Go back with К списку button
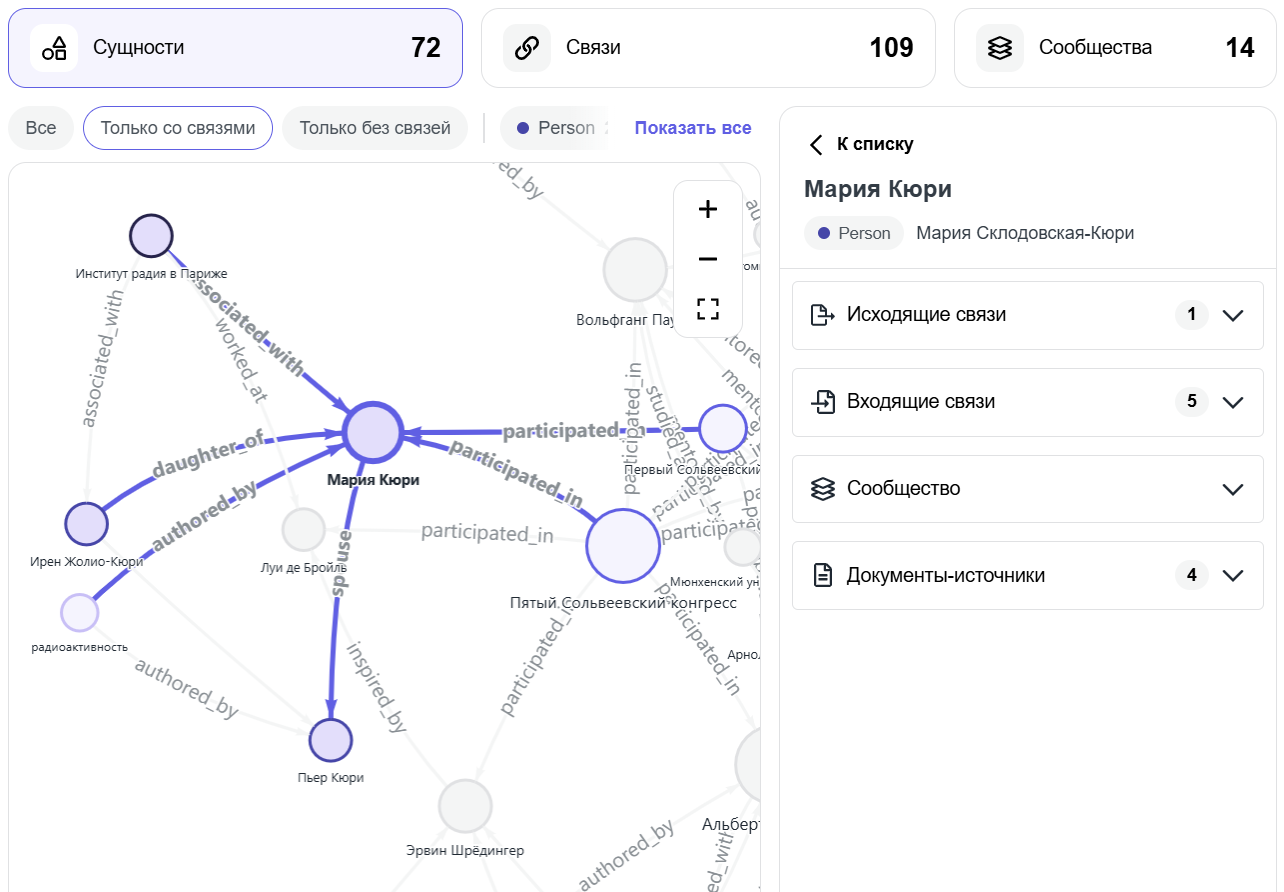This screenshot has height=892, width=1284. [x=861, y=144]
